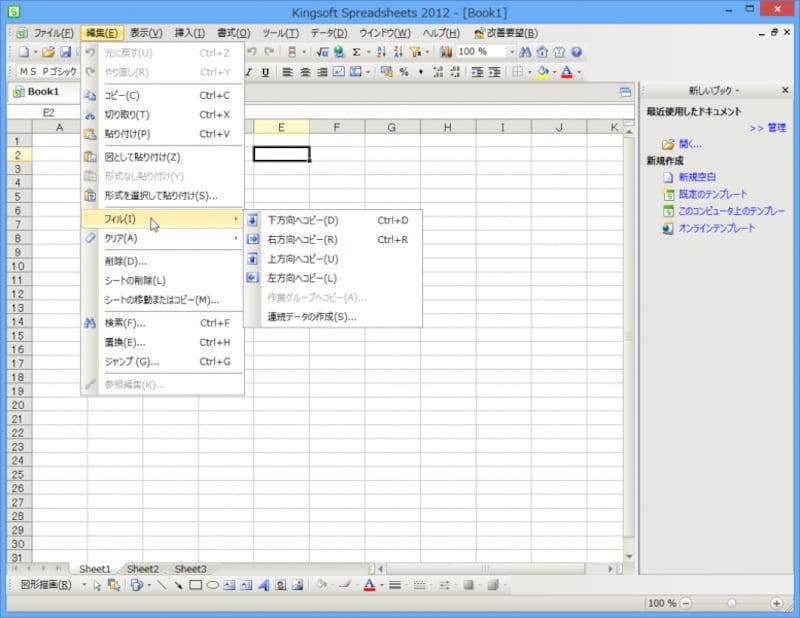Select the ascending sort icon
This screenshot has height=618, width=800.
pyautogui.click(x=379, y=52)
